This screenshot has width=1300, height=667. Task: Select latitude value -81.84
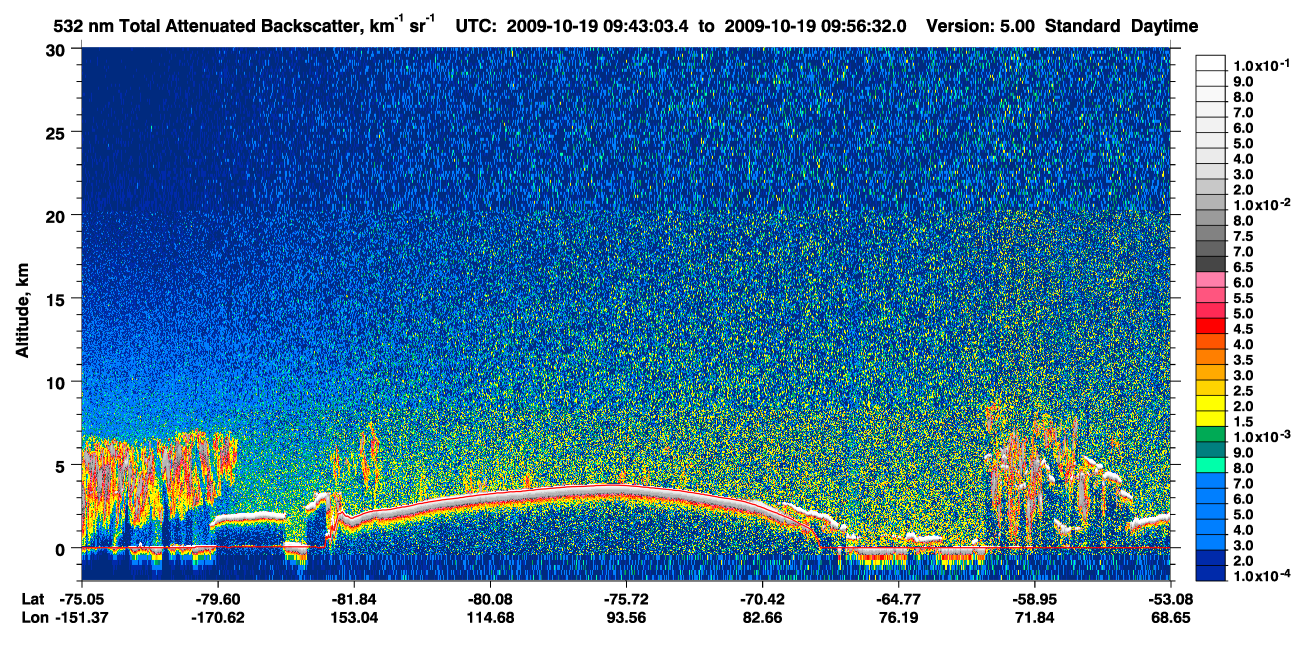354,599
